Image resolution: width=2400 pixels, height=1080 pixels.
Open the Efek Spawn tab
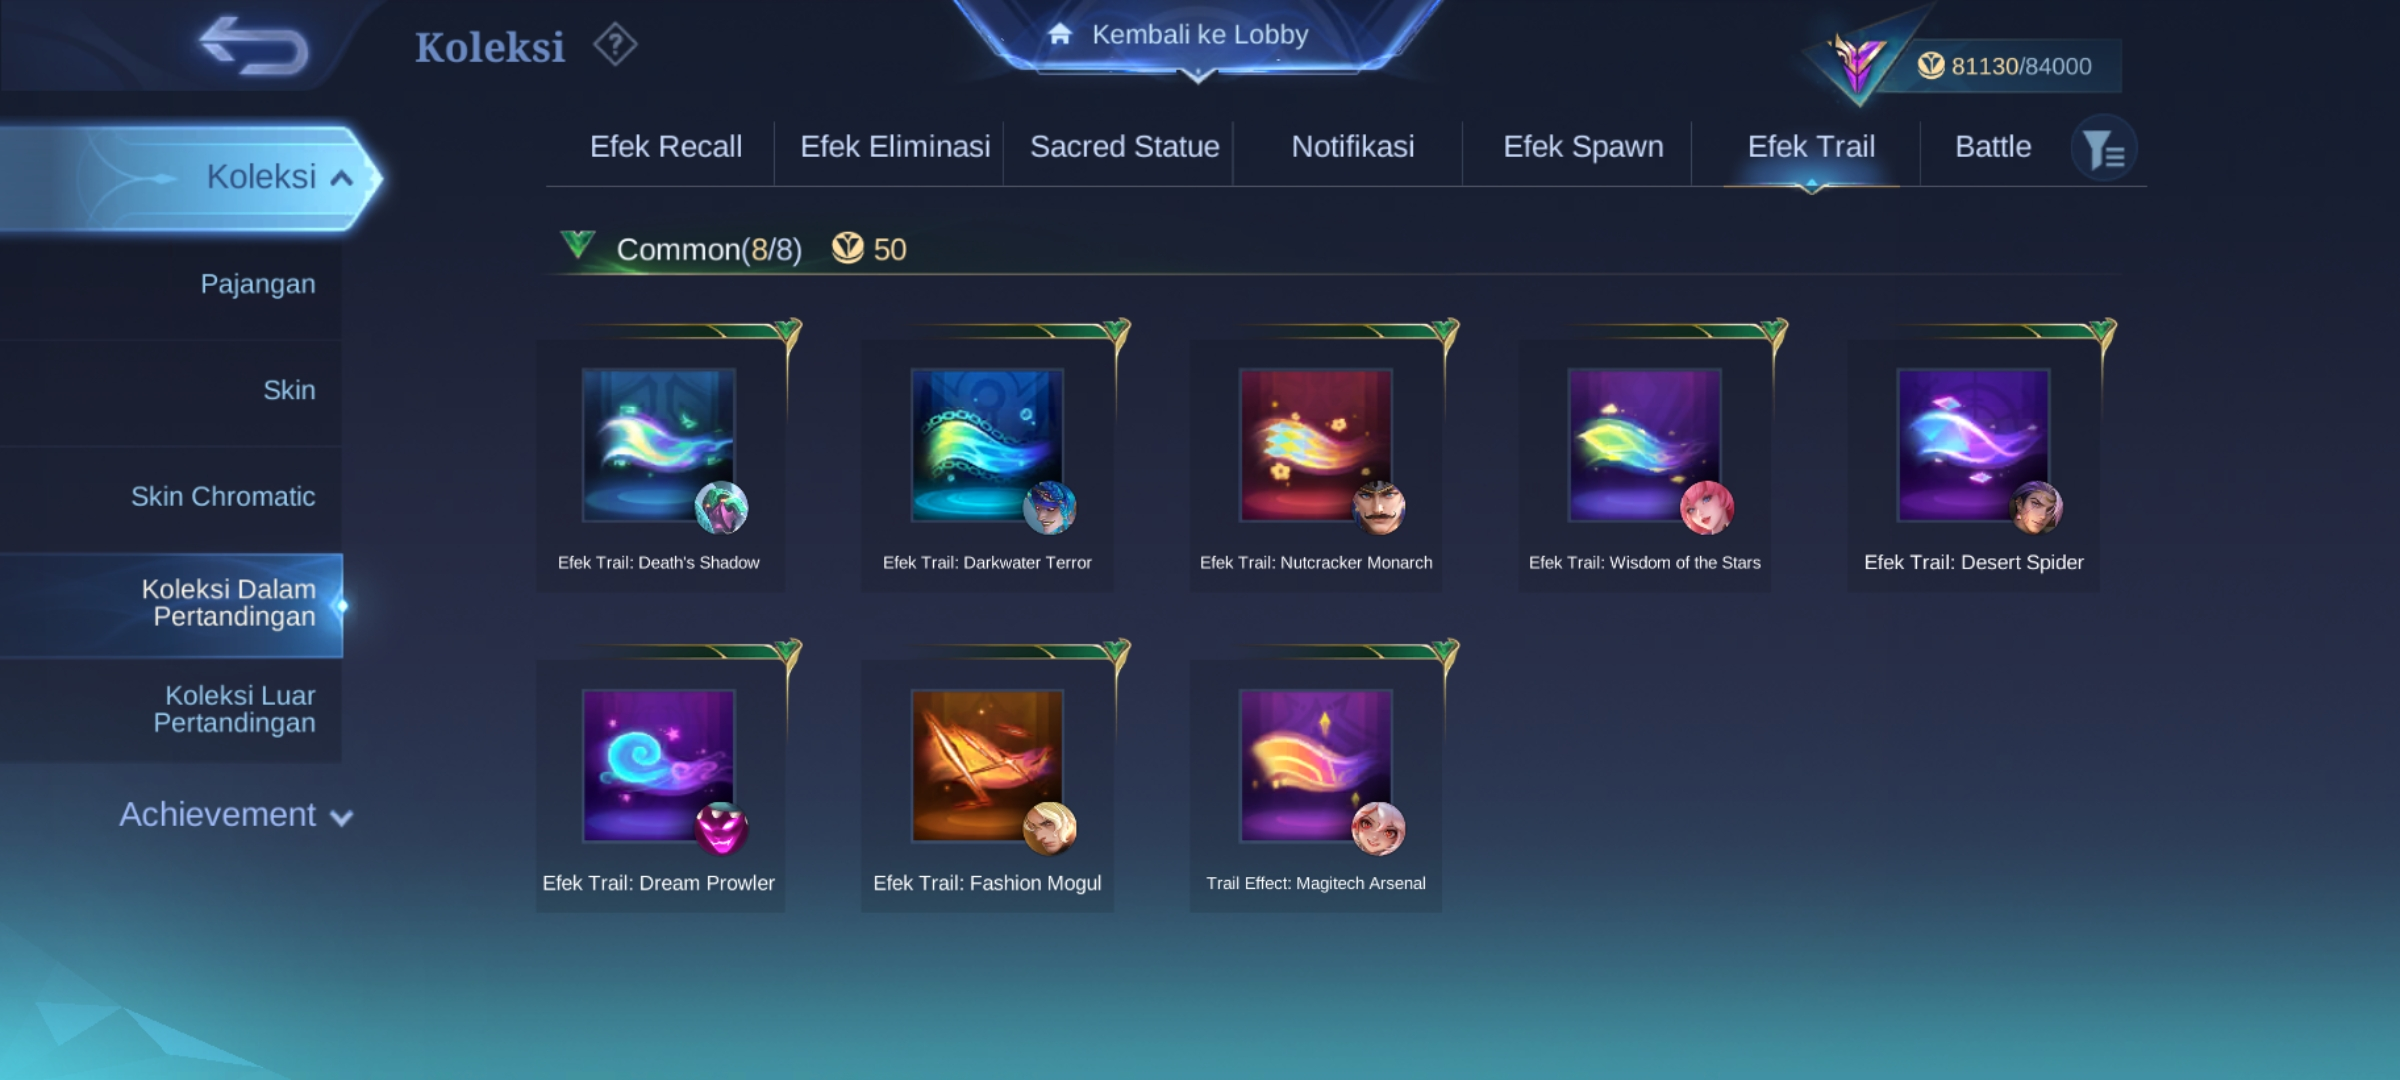(1583, 147)
